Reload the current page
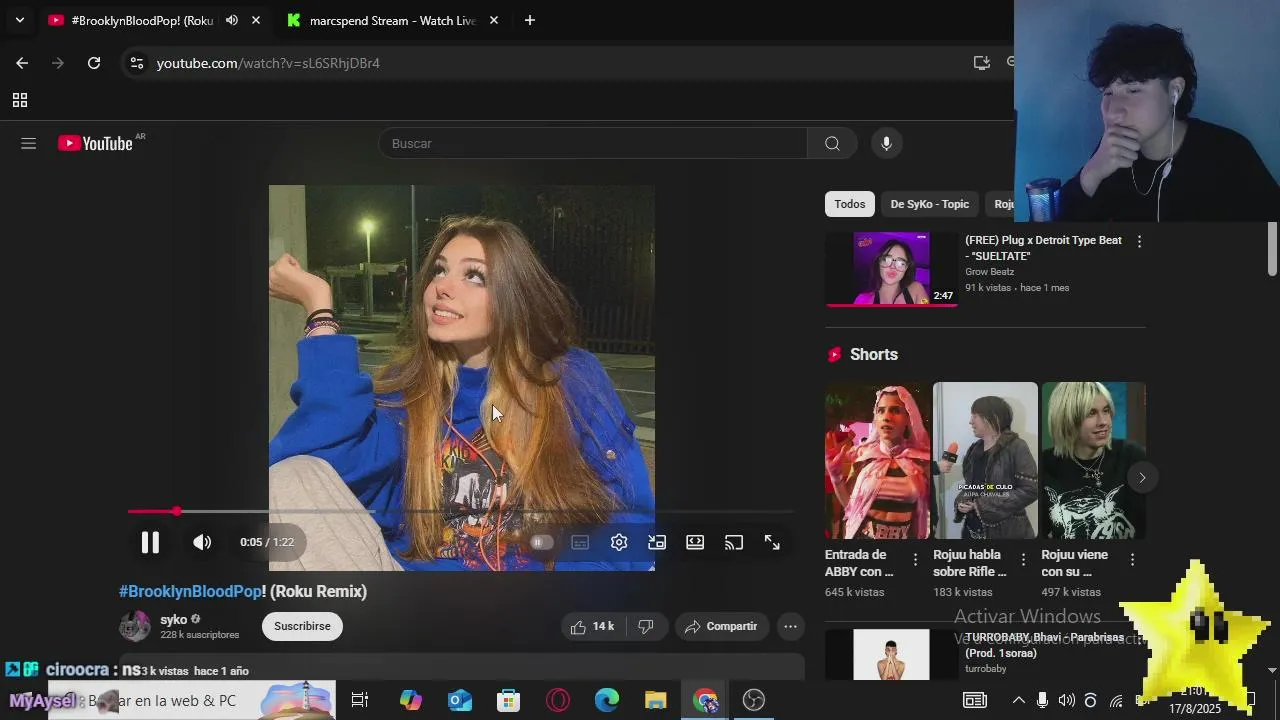Screen dimensions: 1280x720 click(x=94, y=63)
